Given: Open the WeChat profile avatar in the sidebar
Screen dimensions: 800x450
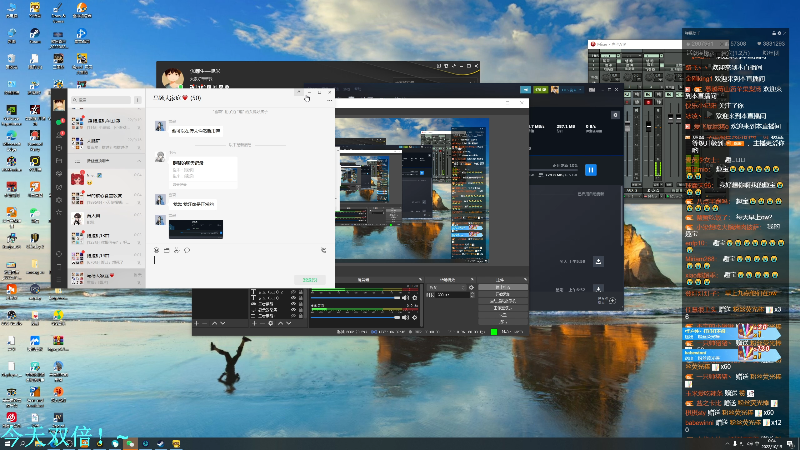Looking at the screenshot, I should 59,105.
